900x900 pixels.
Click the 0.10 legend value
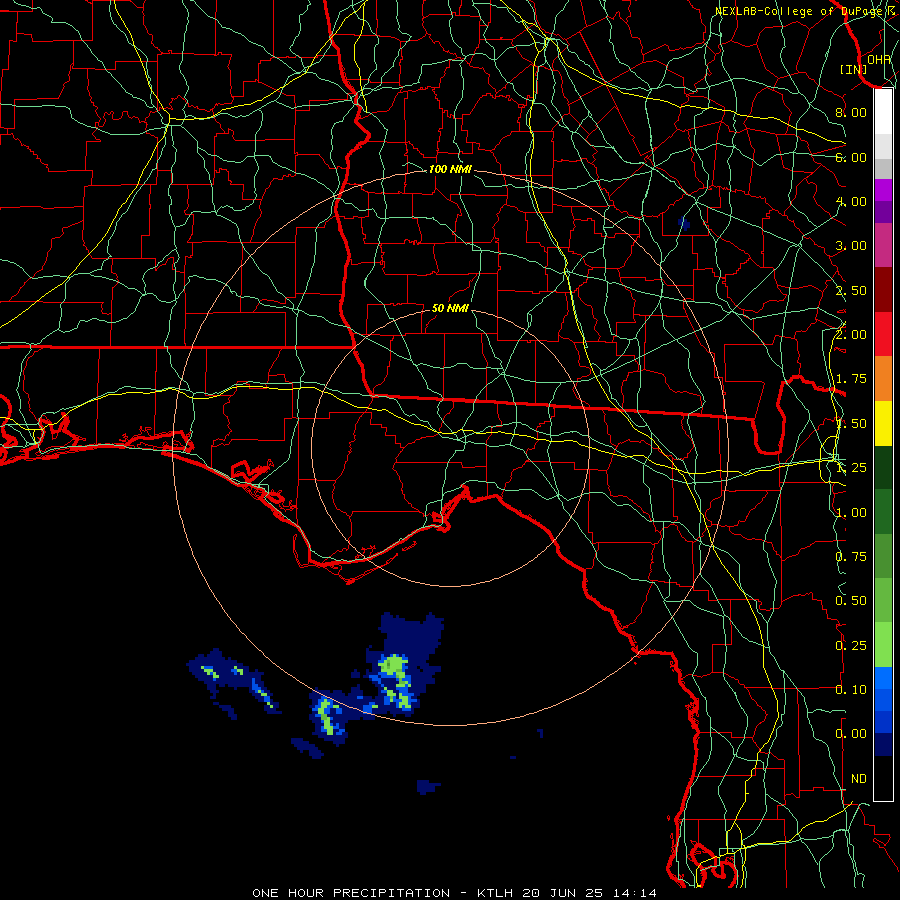851,690
